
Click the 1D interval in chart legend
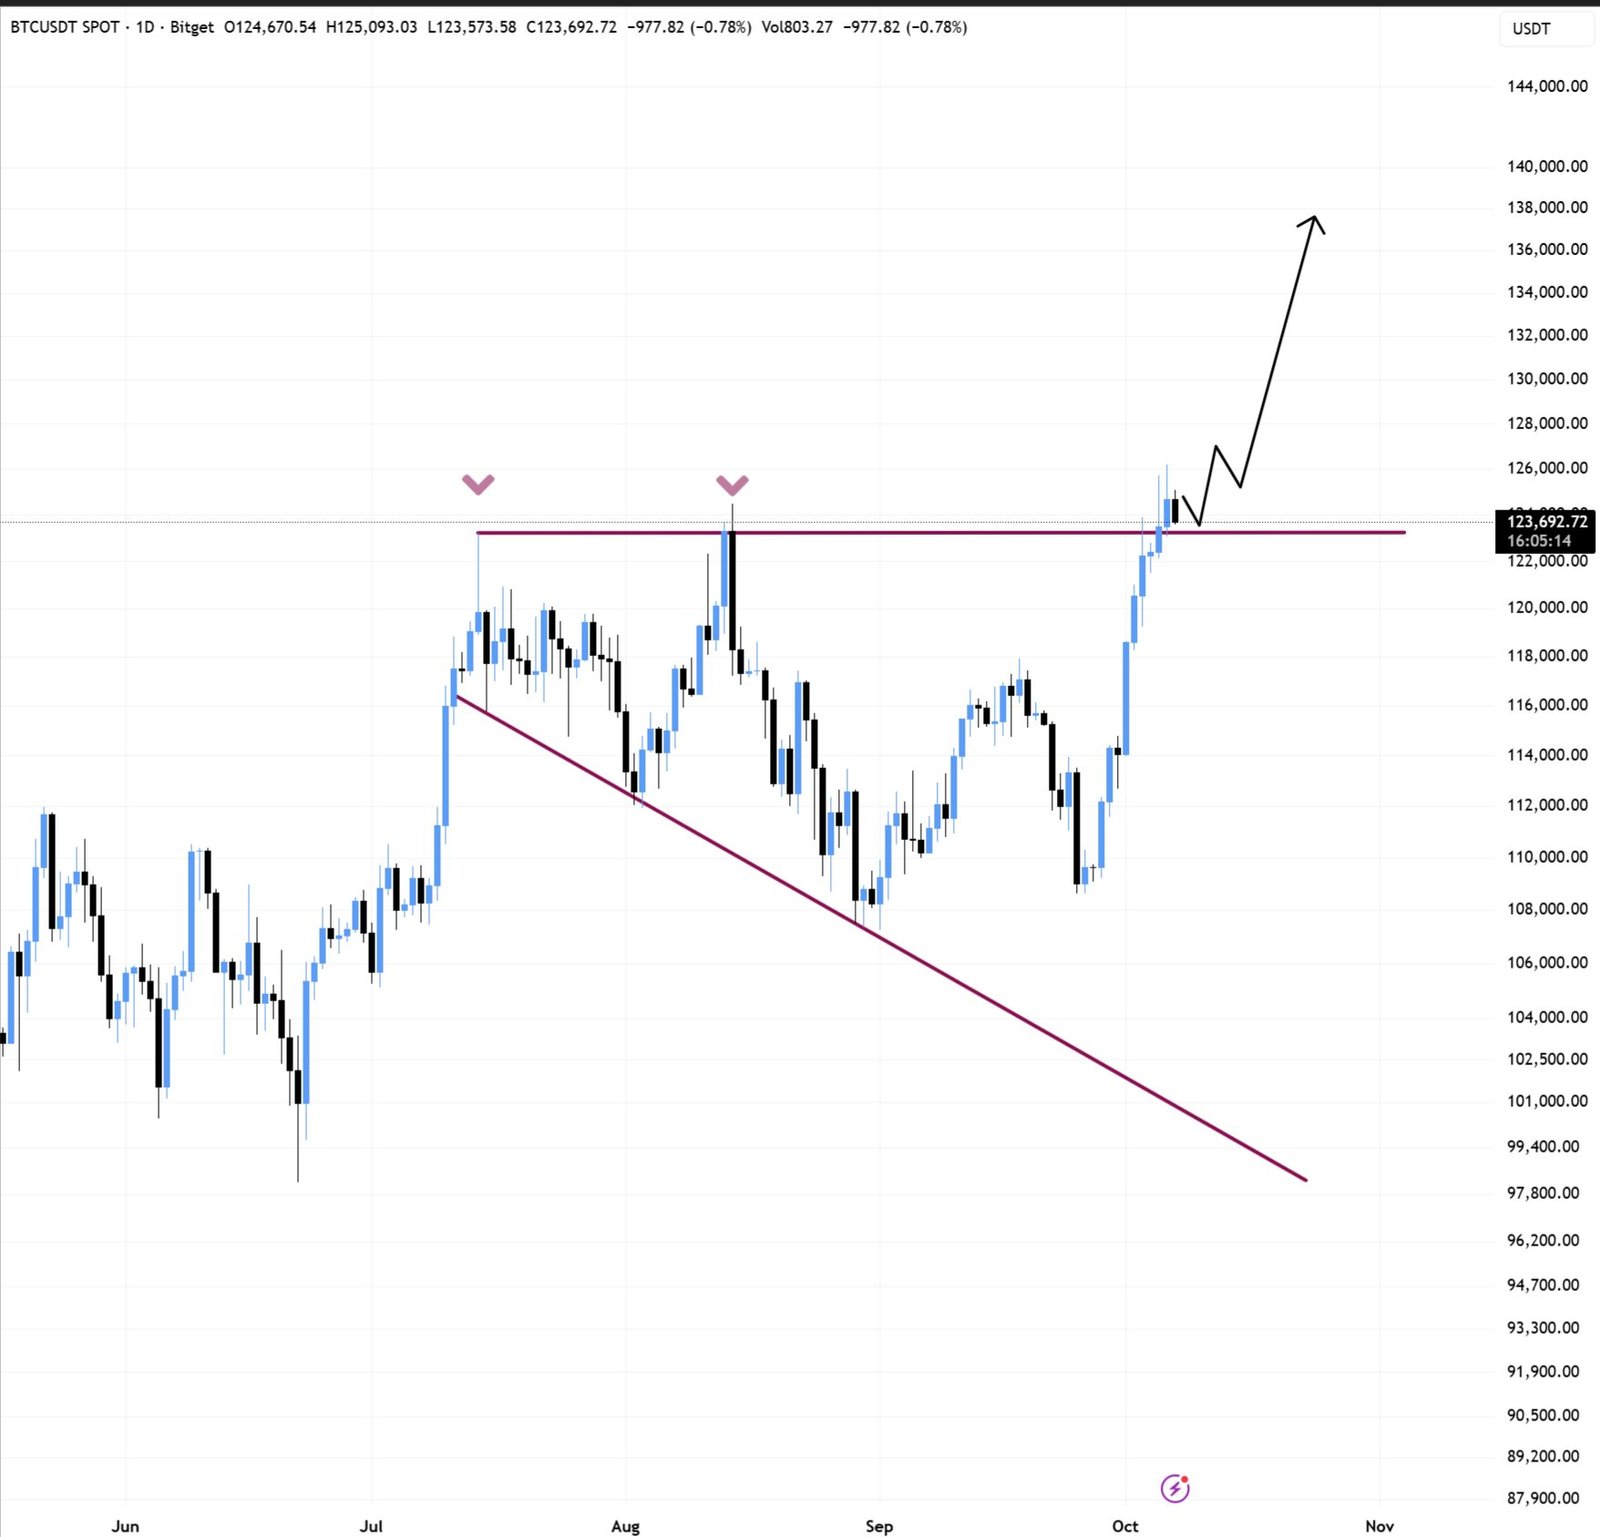[x=145, y=27]
